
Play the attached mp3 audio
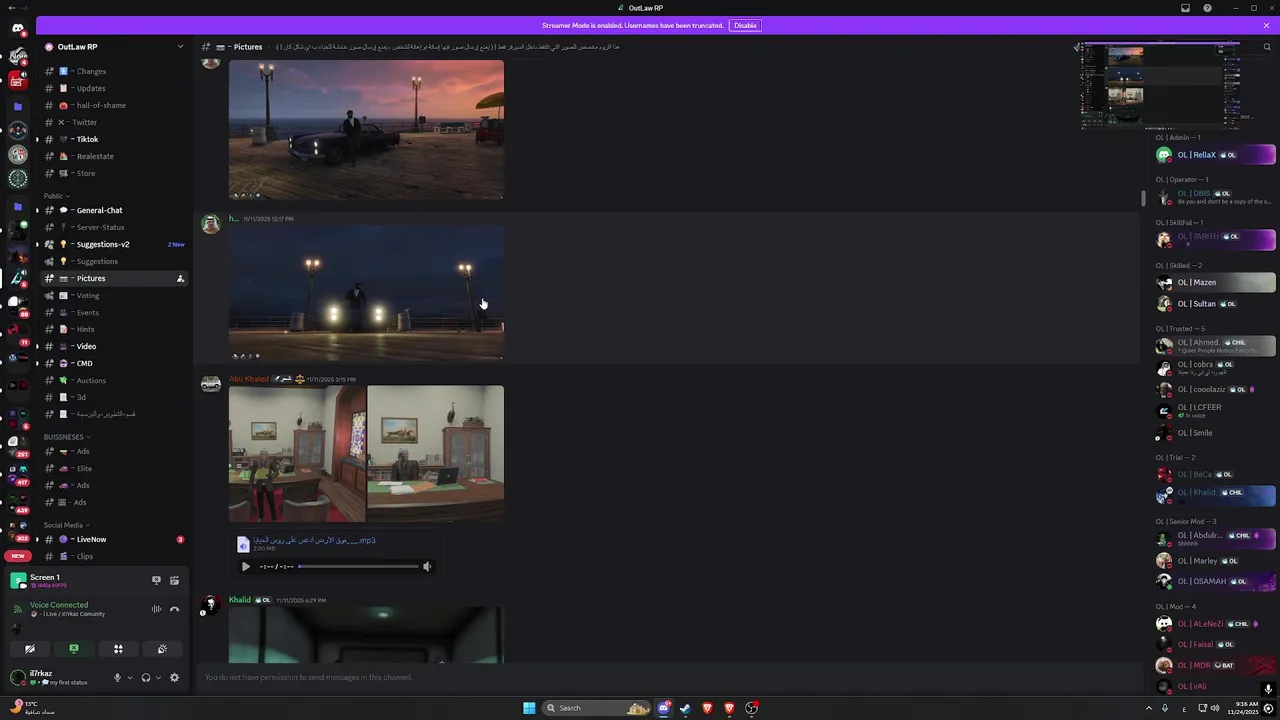[x=246, y=567]
